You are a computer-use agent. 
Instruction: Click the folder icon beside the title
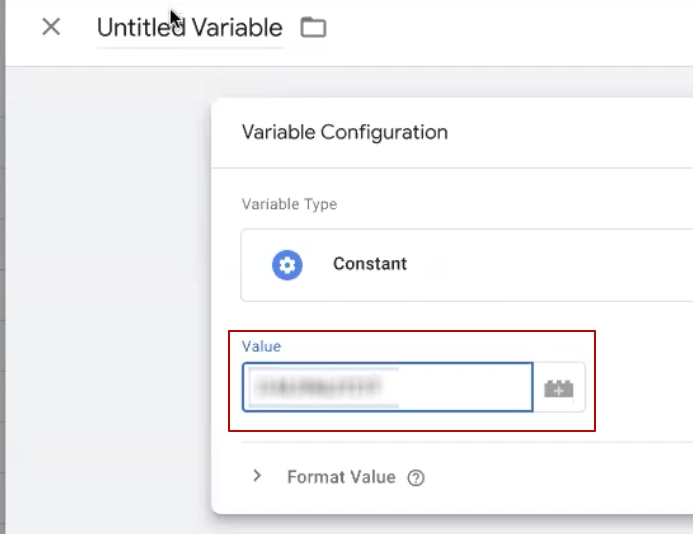click(314, 27)
